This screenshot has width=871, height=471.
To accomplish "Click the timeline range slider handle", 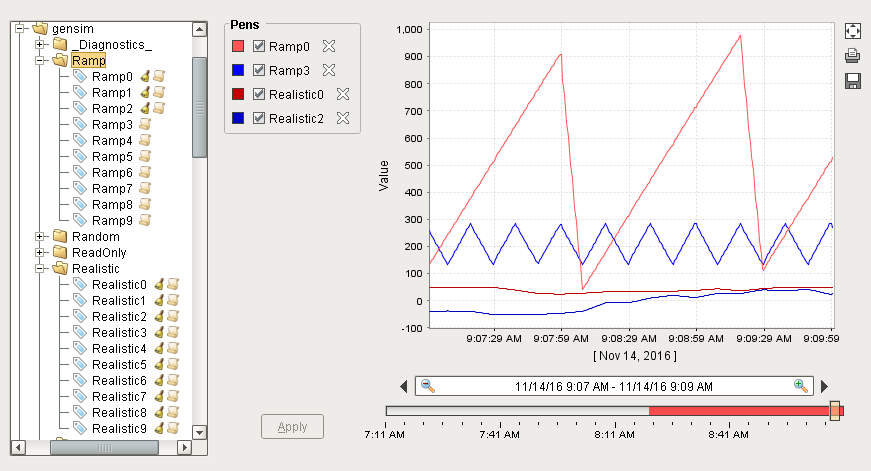I will [x=835, y=410].
